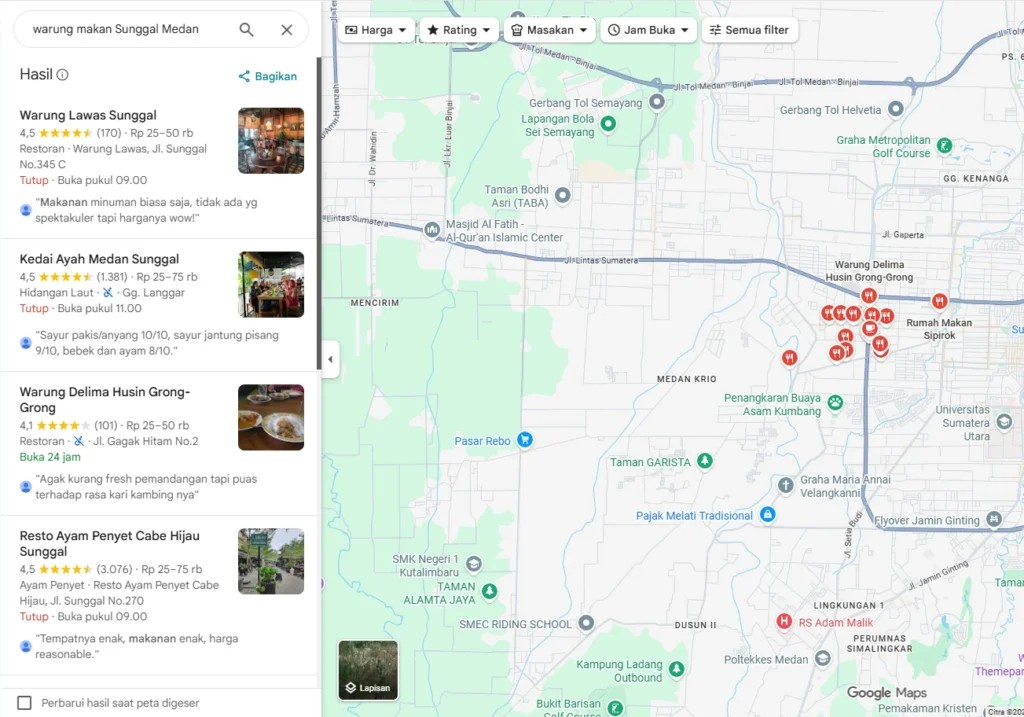Select the Makanan minuman biasa saja review text

[x=146, y=210]
